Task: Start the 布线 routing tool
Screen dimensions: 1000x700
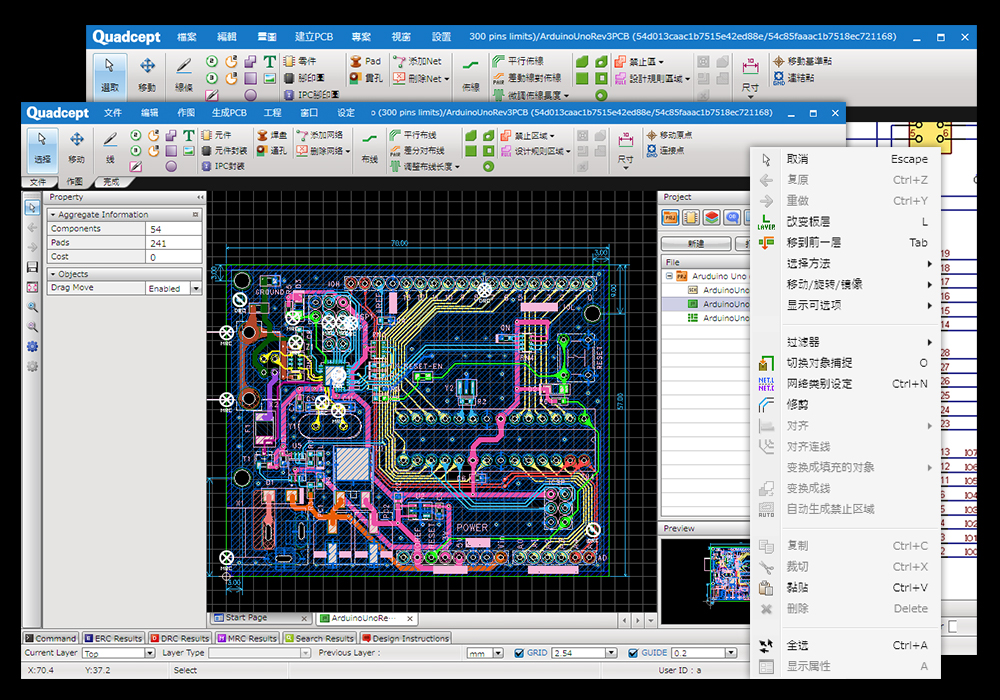Action: coord(369,148)
